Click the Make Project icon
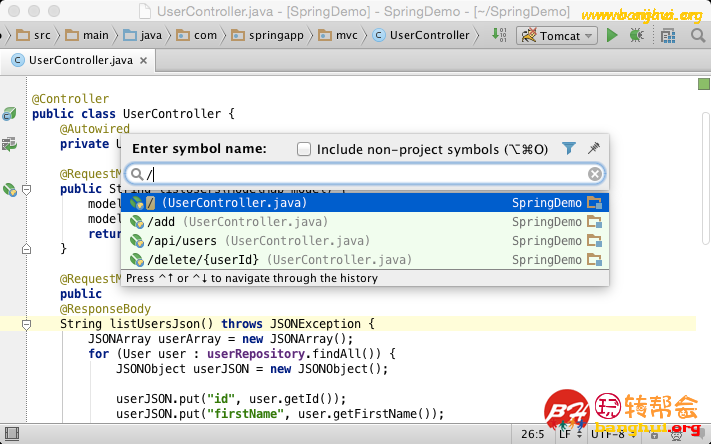 point(499,35)
